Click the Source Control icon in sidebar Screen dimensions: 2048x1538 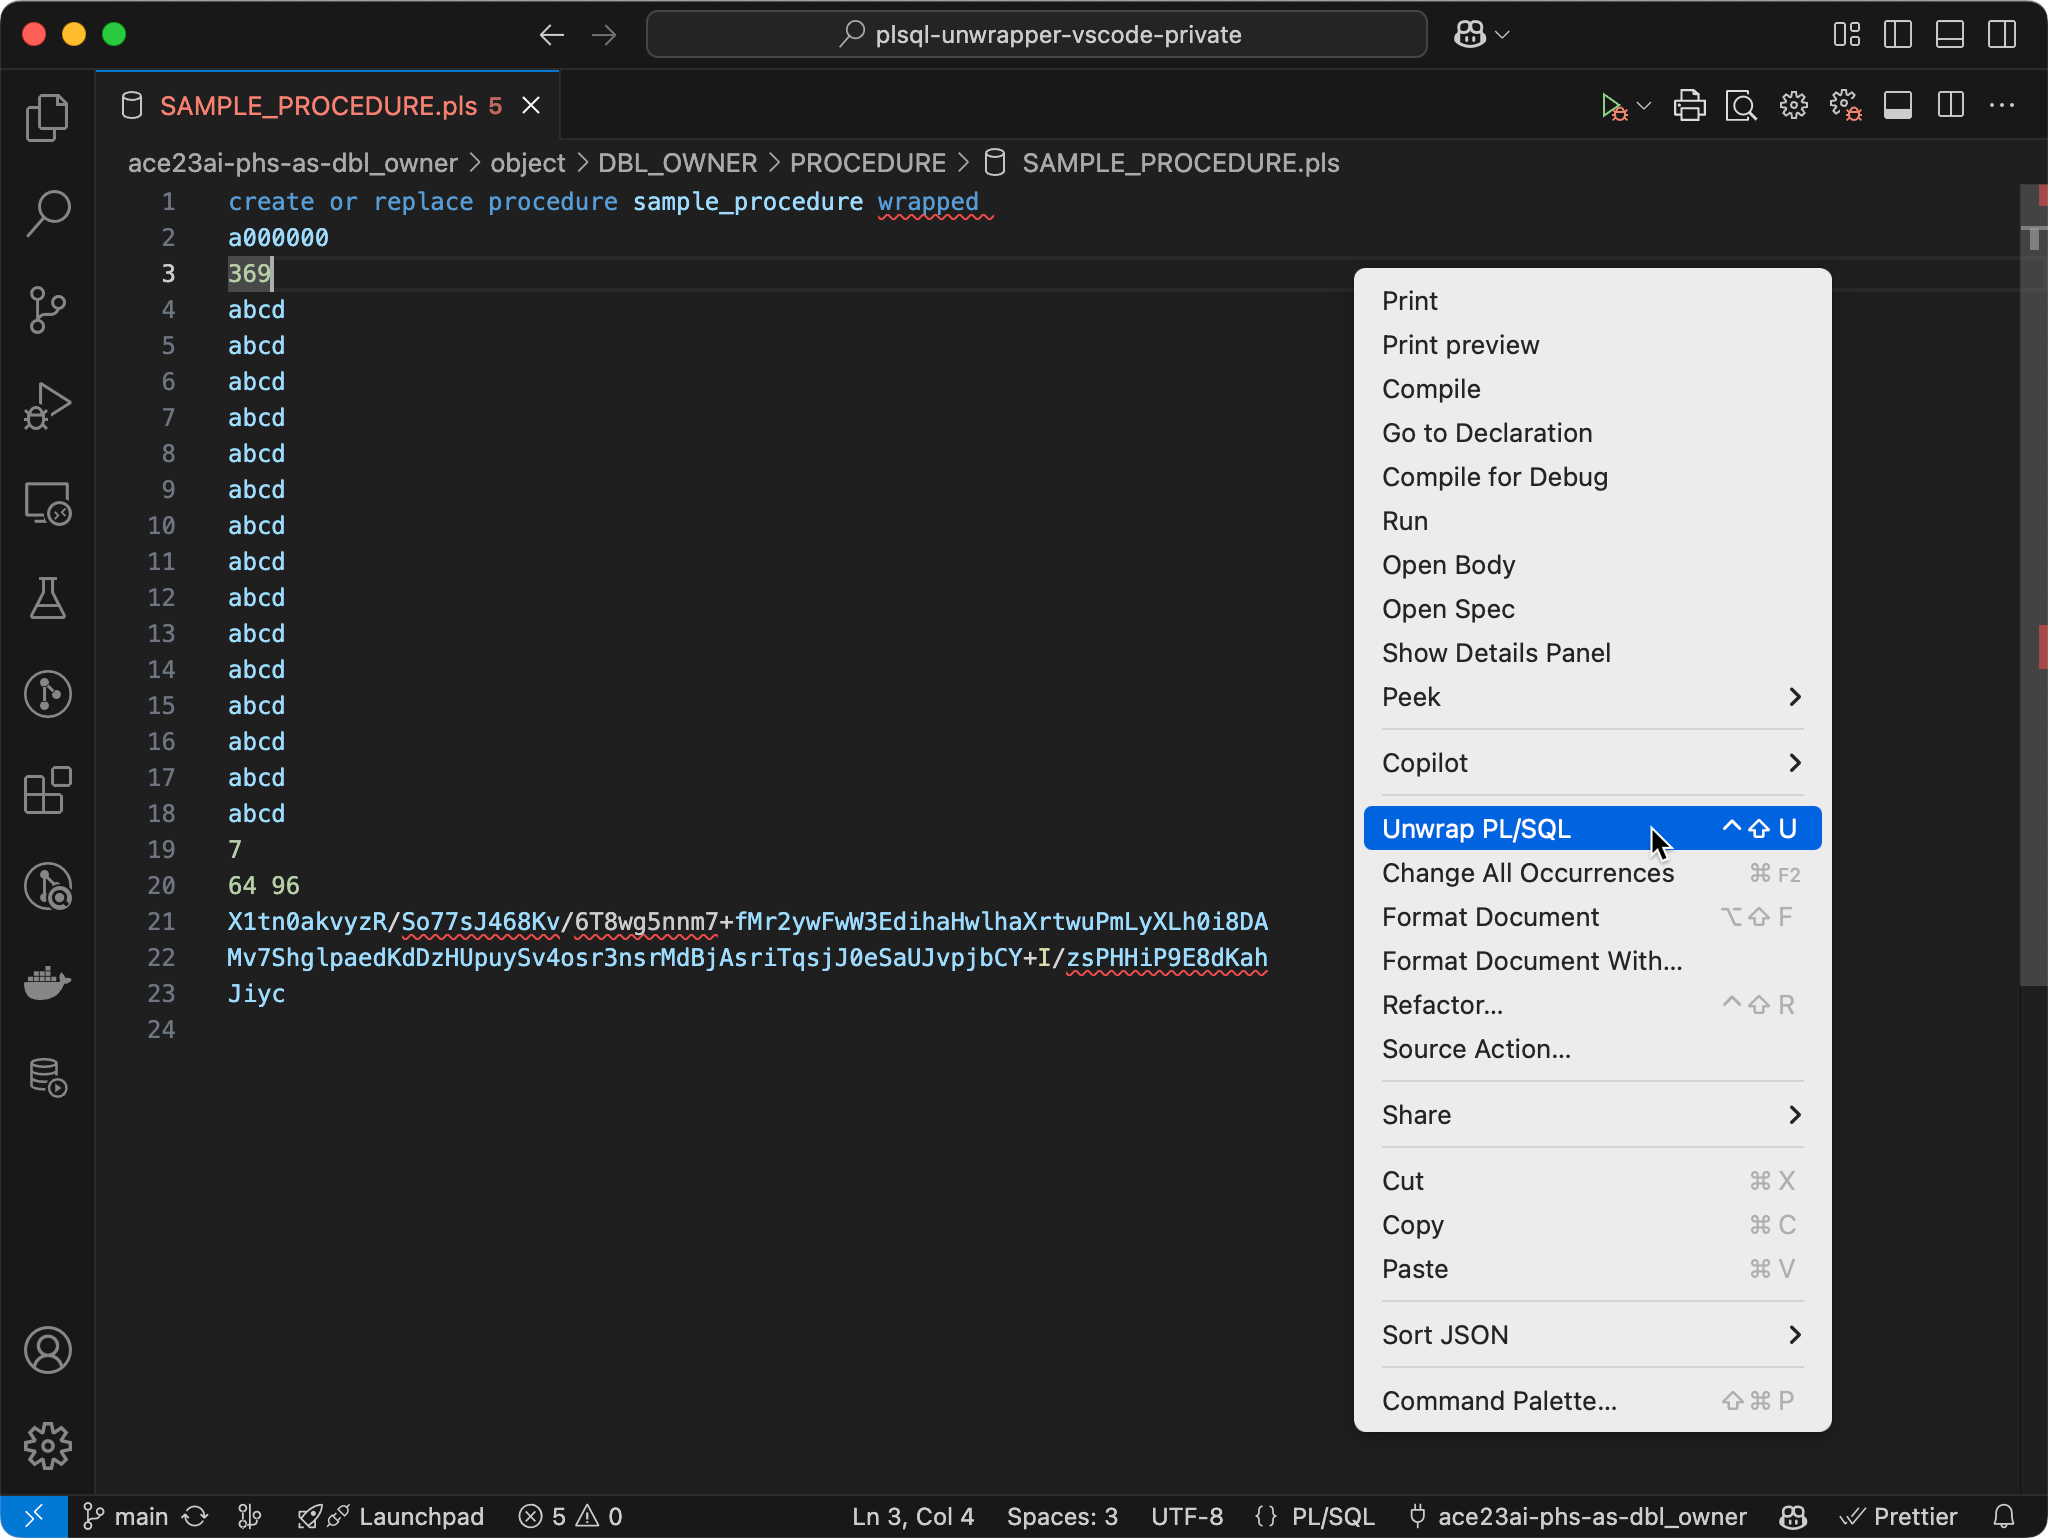pyautogui.click(x=47, y=309)
